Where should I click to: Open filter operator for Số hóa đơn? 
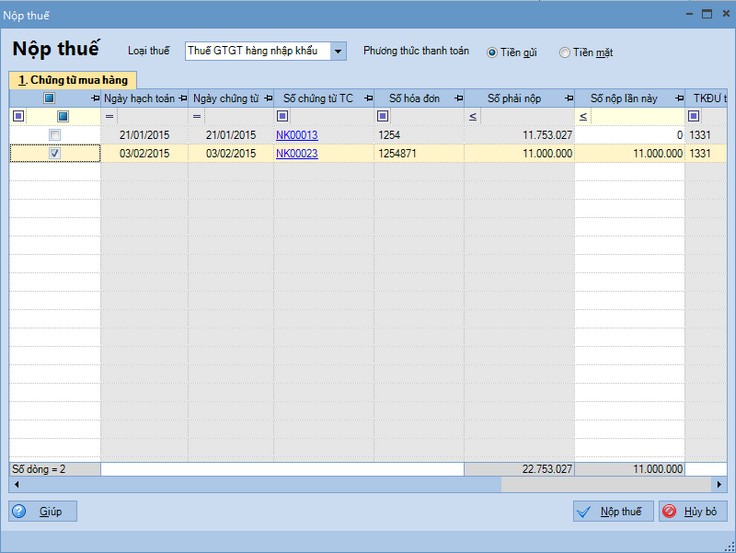tap(383, 116)
